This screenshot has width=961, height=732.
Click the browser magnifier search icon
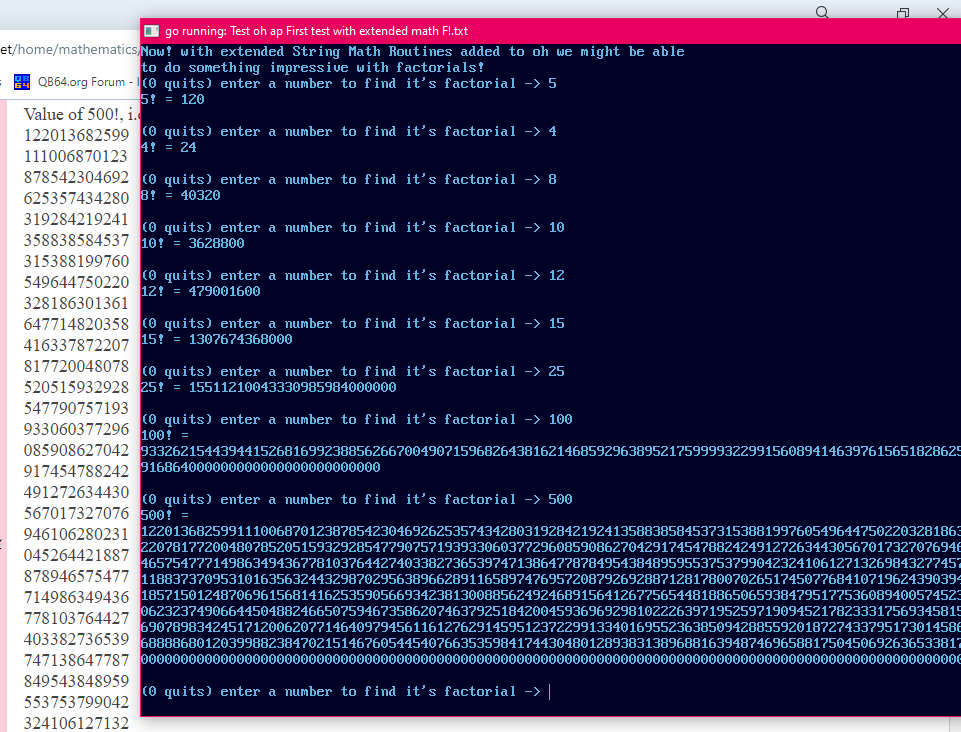pyautogui.click(x=822, y=13)
